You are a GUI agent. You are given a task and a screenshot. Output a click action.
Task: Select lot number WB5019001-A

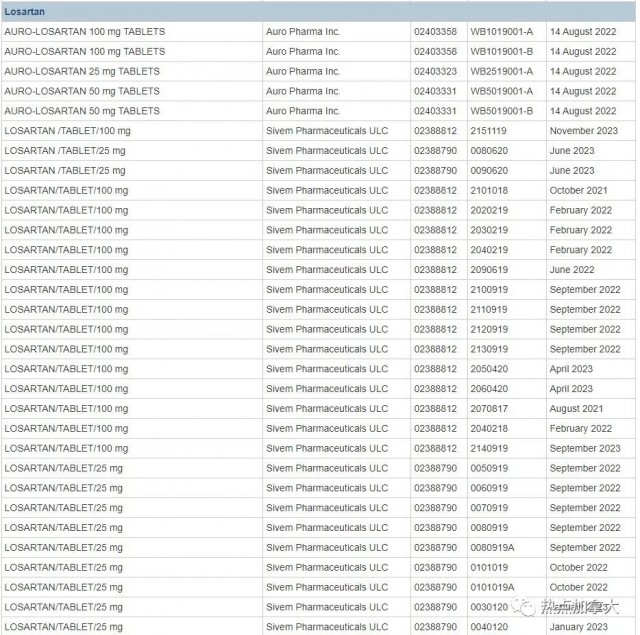point(502,91)
